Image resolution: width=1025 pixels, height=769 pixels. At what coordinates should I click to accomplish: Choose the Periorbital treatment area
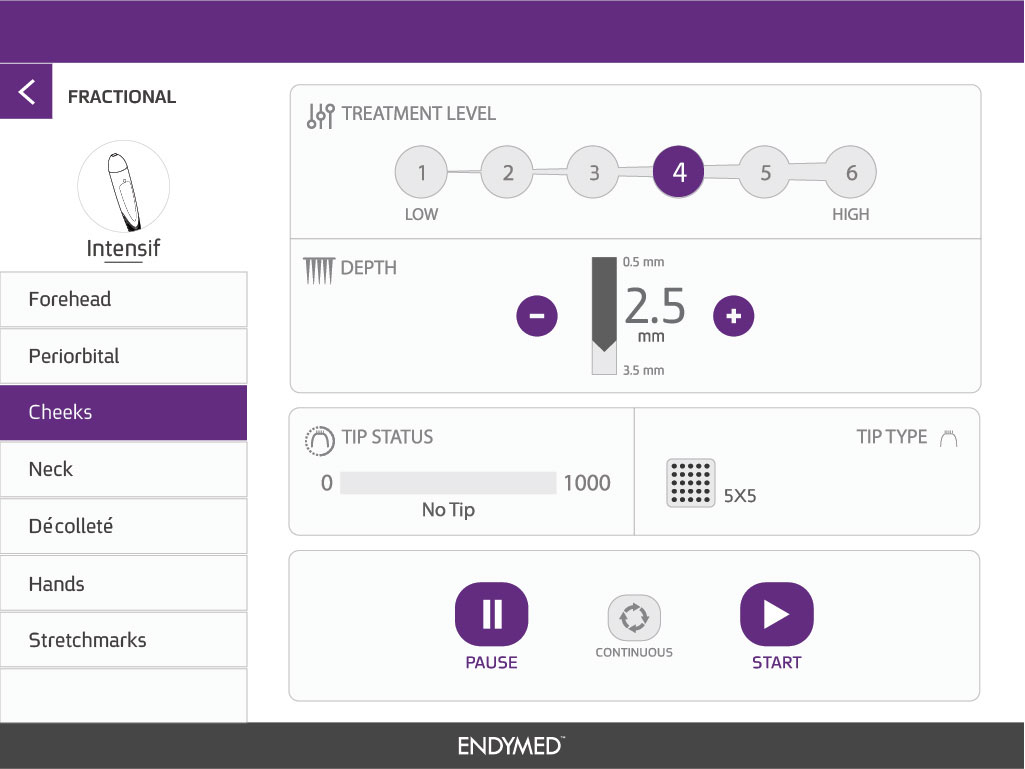(x=124, y=356)
